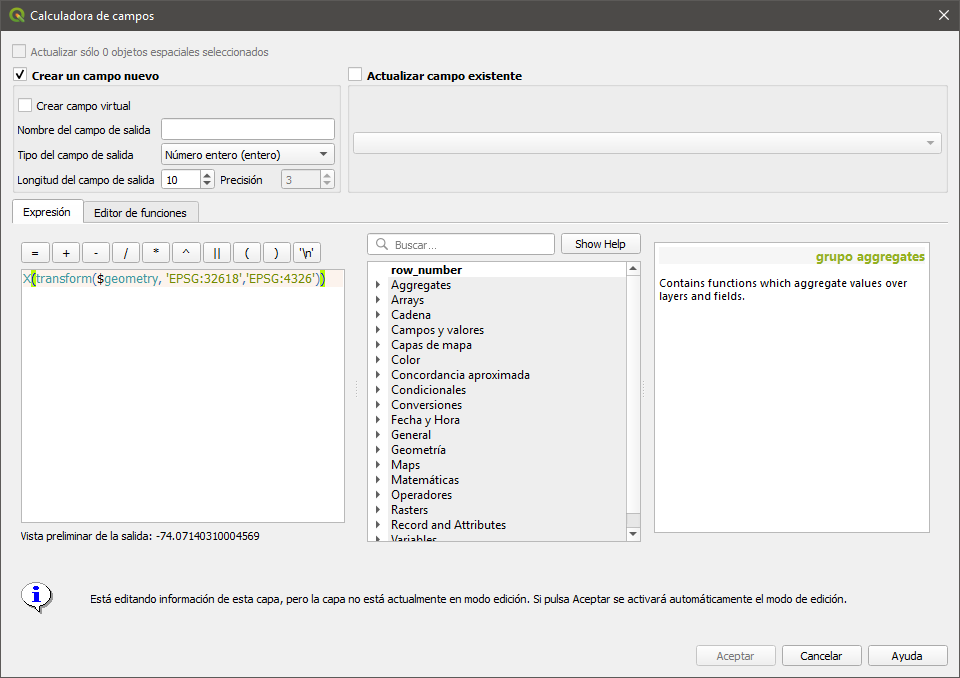This screenshot has height=678, width=960.
Task: Insert the plus operator button
Action: point(66,253)
